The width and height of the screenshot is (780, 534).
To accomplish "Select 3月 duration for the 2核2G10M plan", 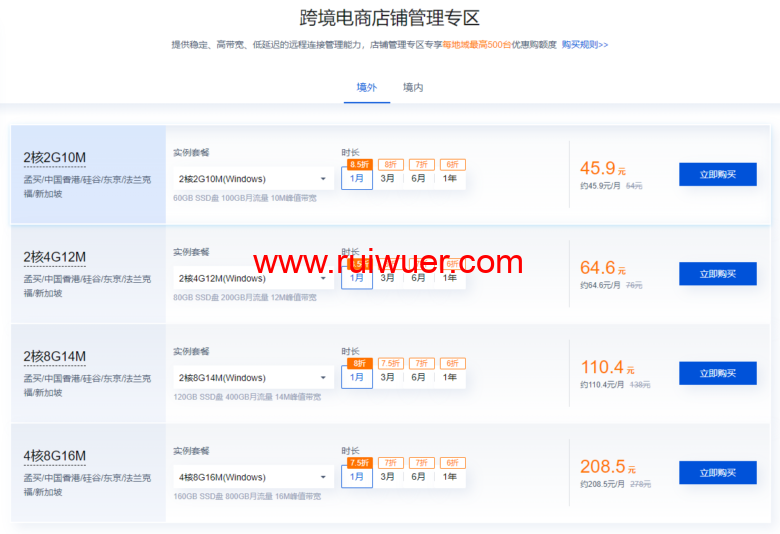I will click(x=388, y=179).
